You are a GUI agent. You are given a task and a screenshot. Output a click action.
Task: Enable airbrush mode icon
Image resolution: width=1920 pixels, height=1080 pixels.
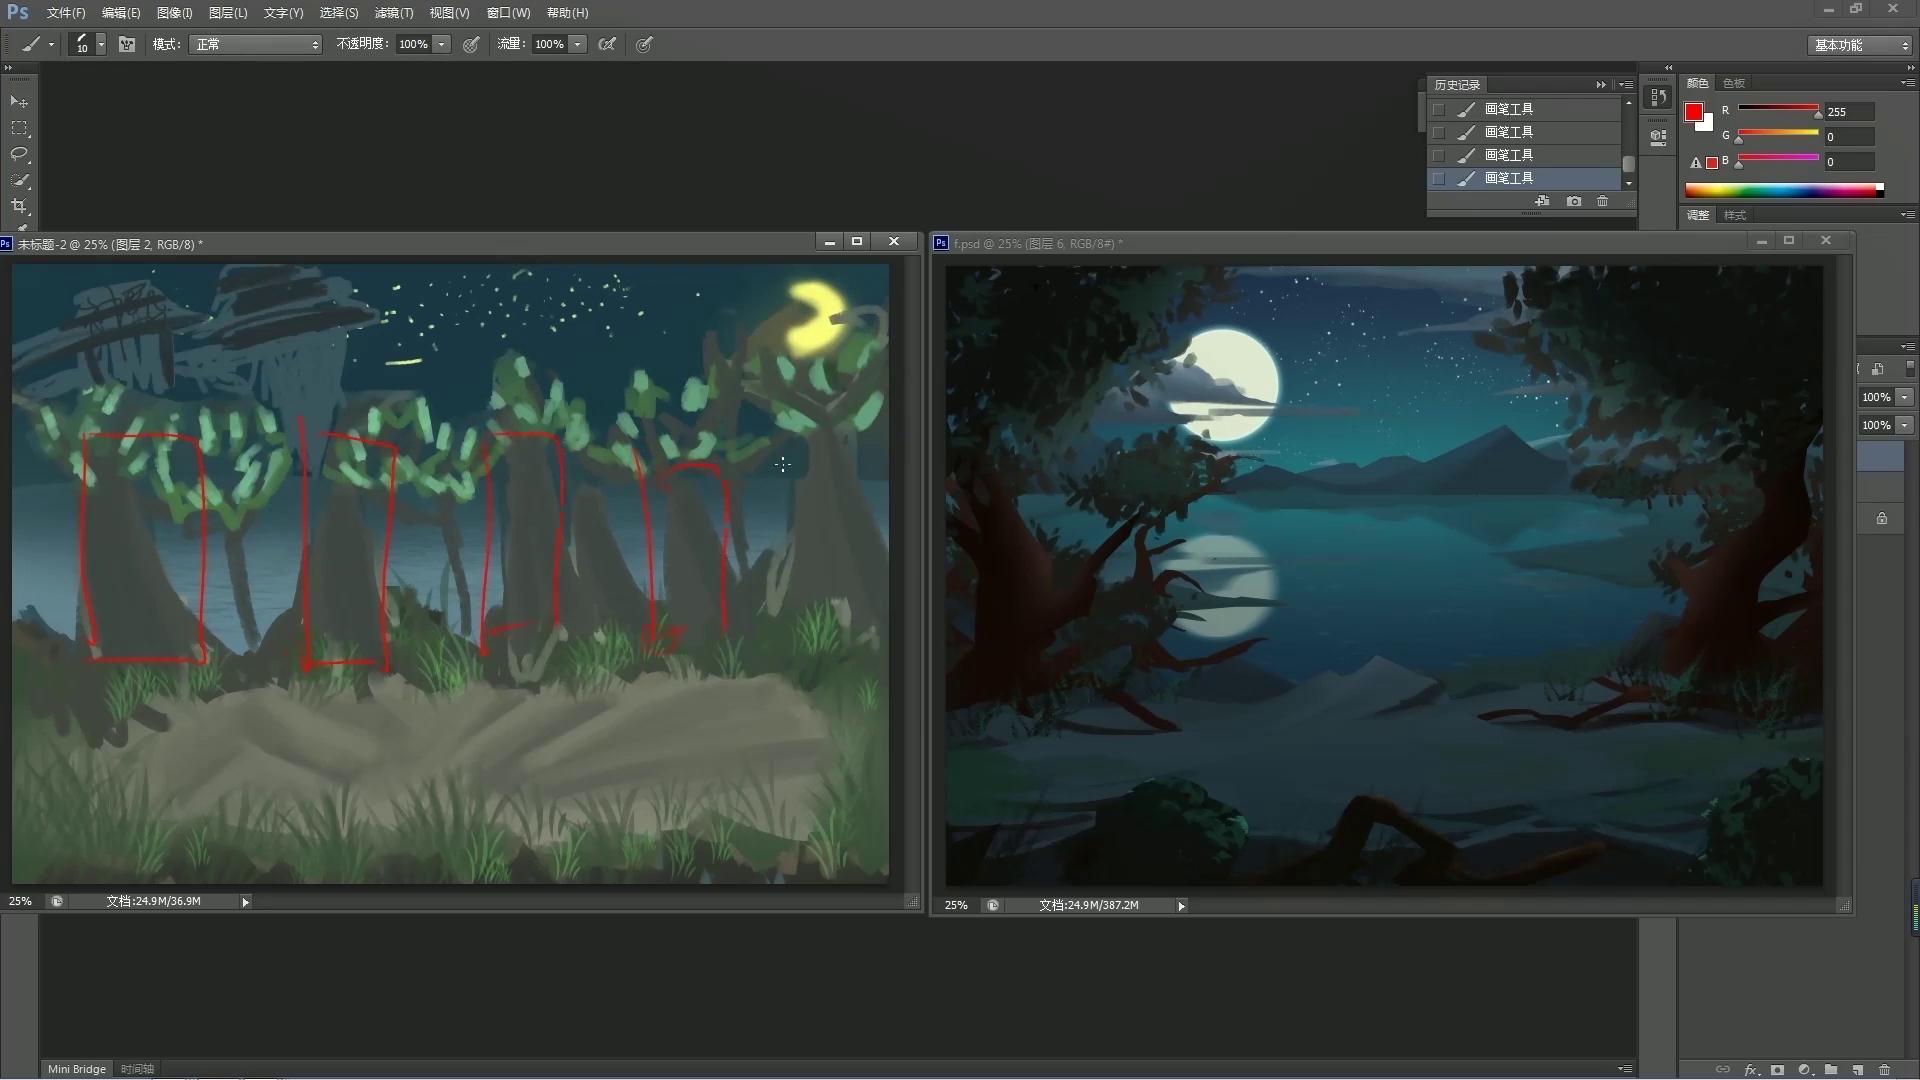pyautogui.click(x=607, y=44)
